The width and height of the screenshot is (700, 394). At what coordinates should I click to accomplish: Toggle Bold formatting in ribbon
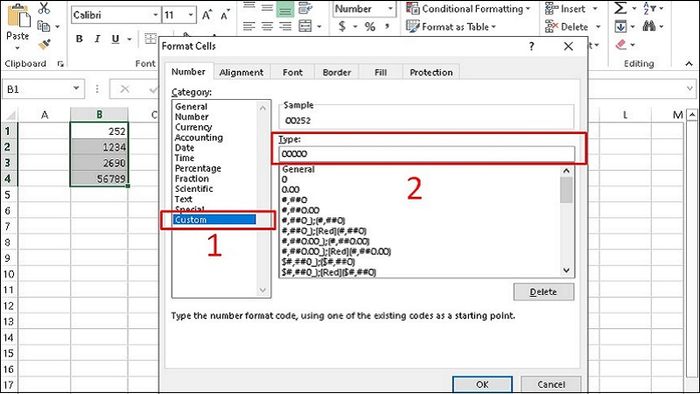click(79, 39)
